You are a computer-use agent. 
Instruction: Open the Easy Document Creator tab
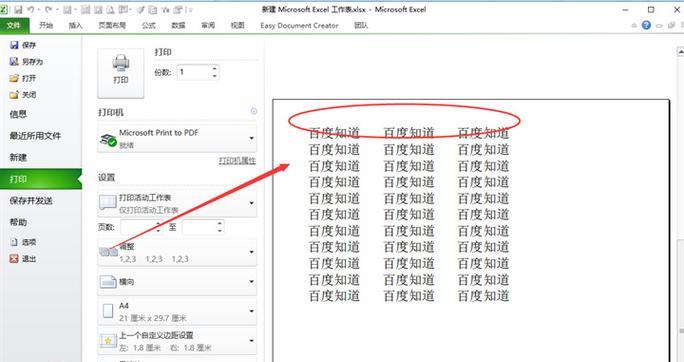coord(299,25)
